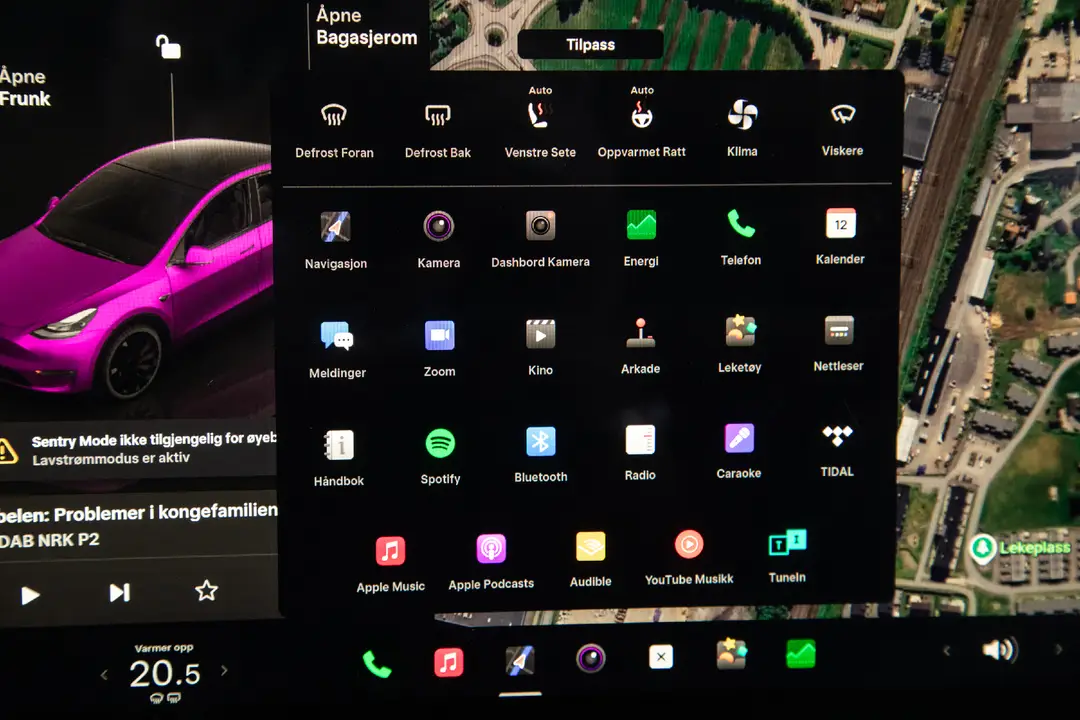Image resolution: width=1080 pixels, height=720 pixels.
Task: Open Kino theater mode
Action: click(x=540, y=336)
